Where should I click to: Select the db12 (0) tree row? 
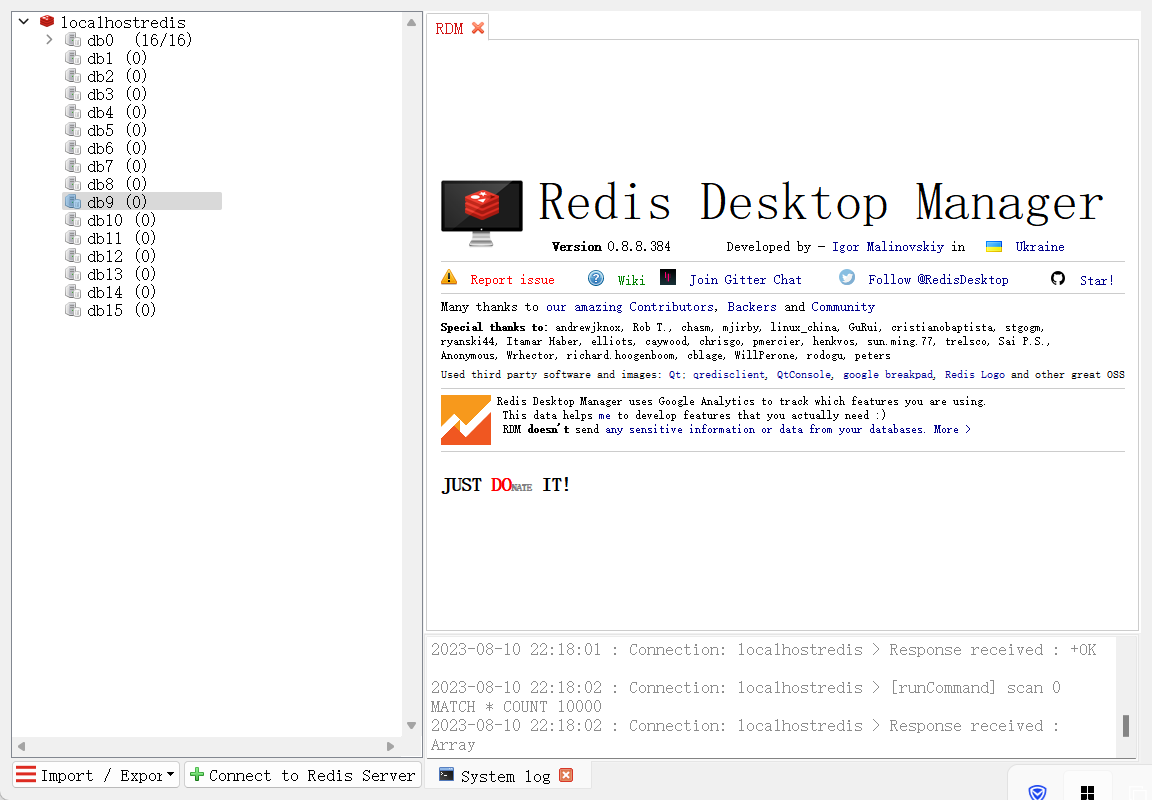(121, 256)
